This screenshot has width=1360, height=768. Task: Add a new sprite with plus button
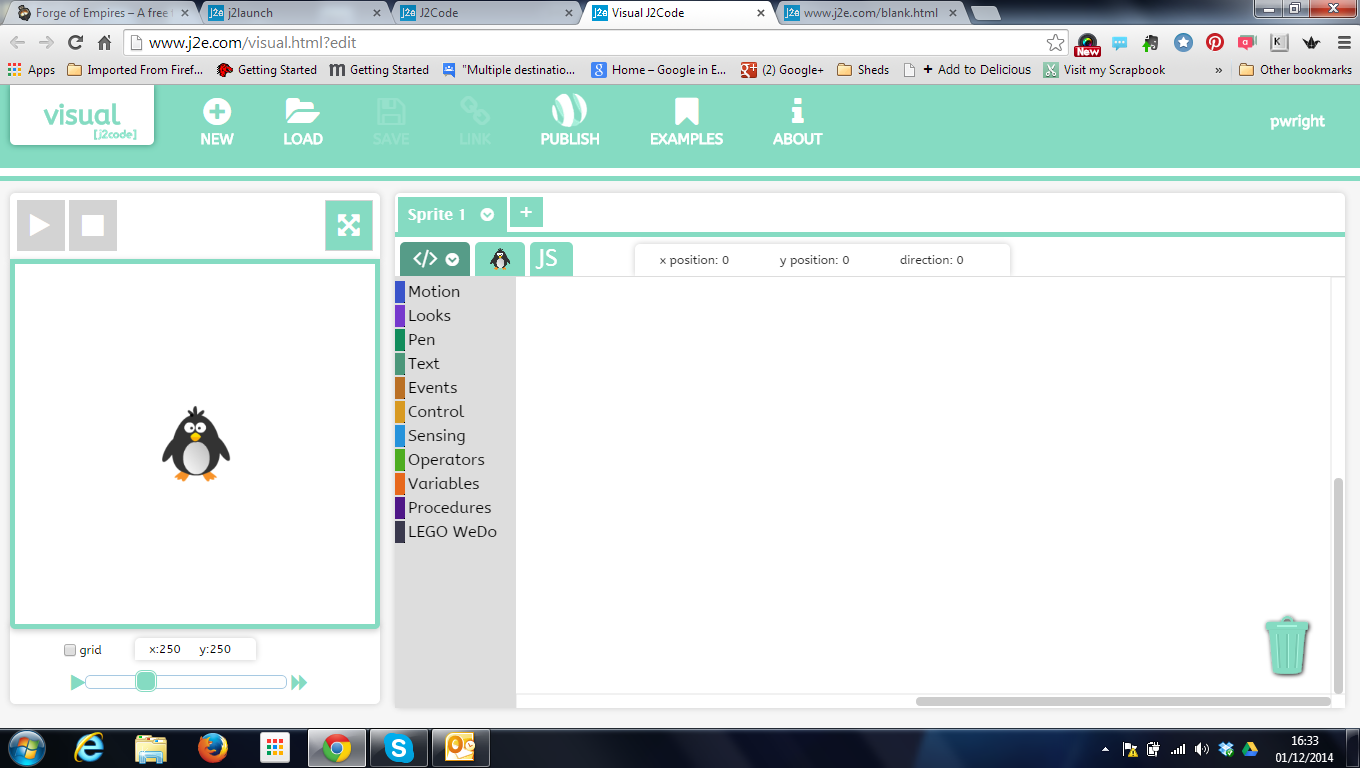[526, 212]
